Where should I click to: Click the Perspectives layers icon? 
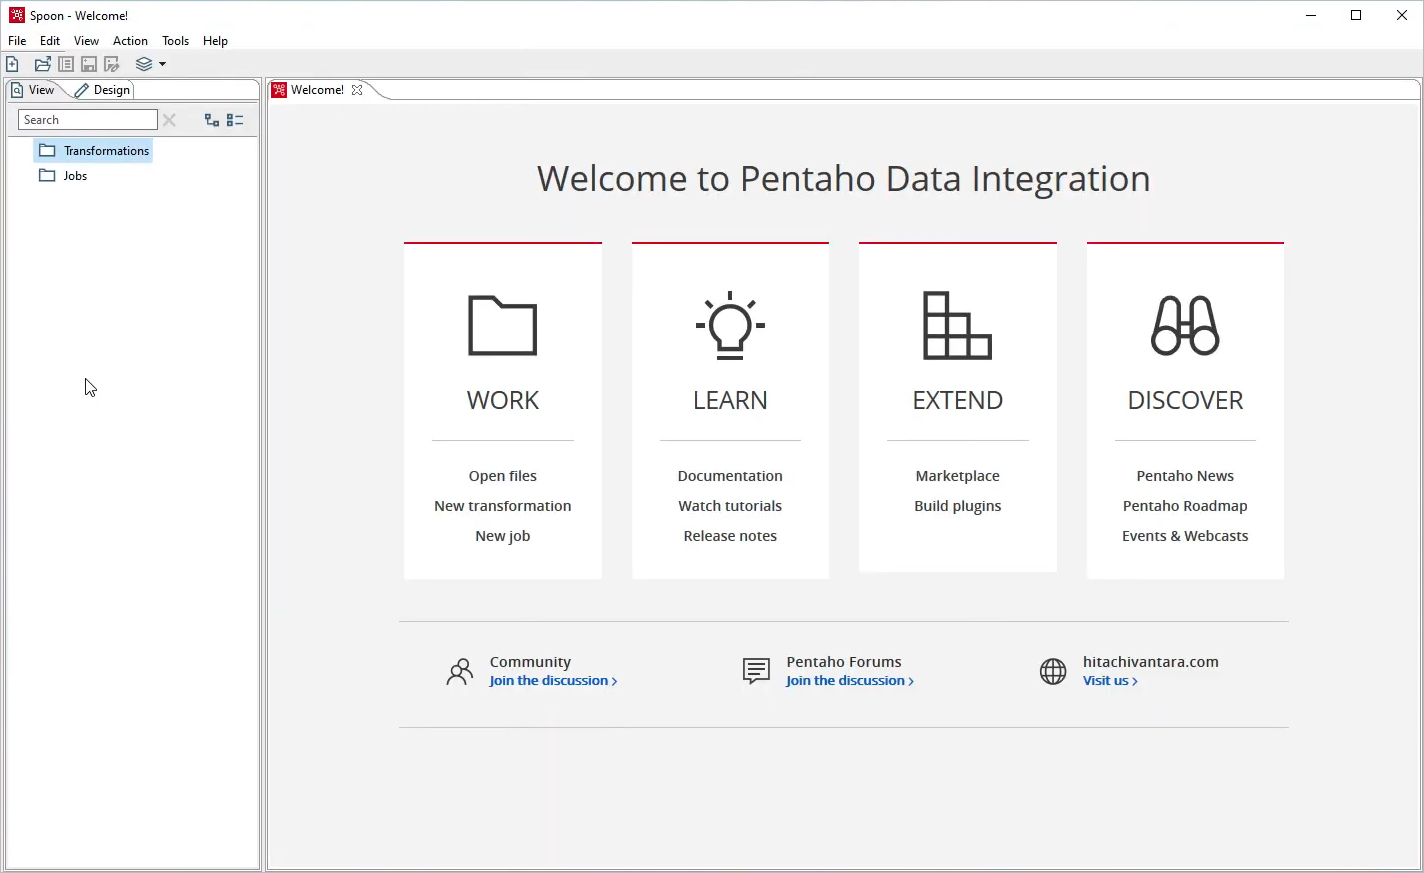point(144,64)
